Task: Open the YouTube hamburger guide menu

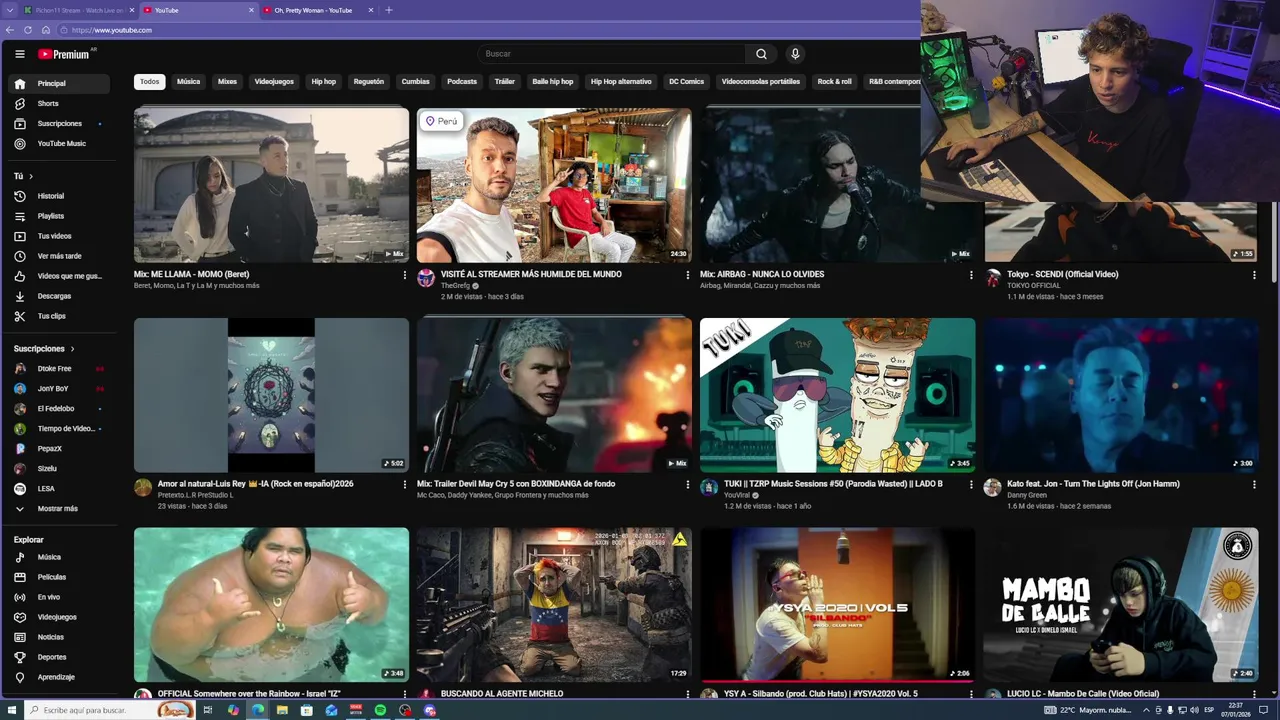Action: pos(20,54)
